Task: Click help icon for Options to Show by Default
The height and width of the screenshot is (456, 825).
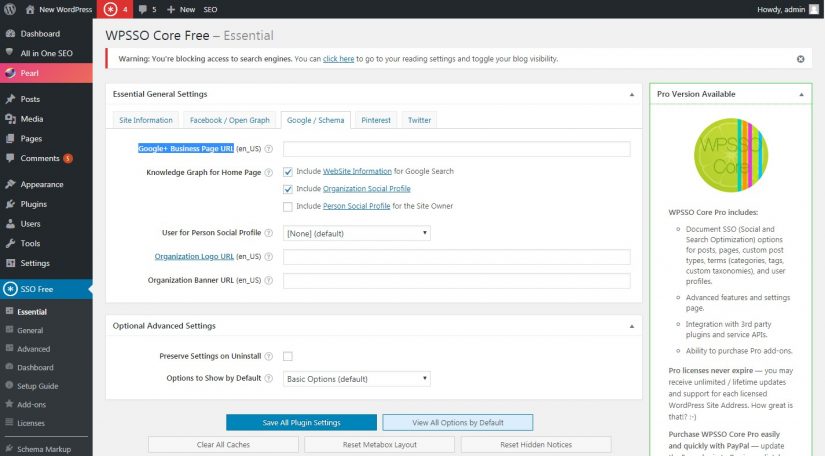Action: (268, 378)
